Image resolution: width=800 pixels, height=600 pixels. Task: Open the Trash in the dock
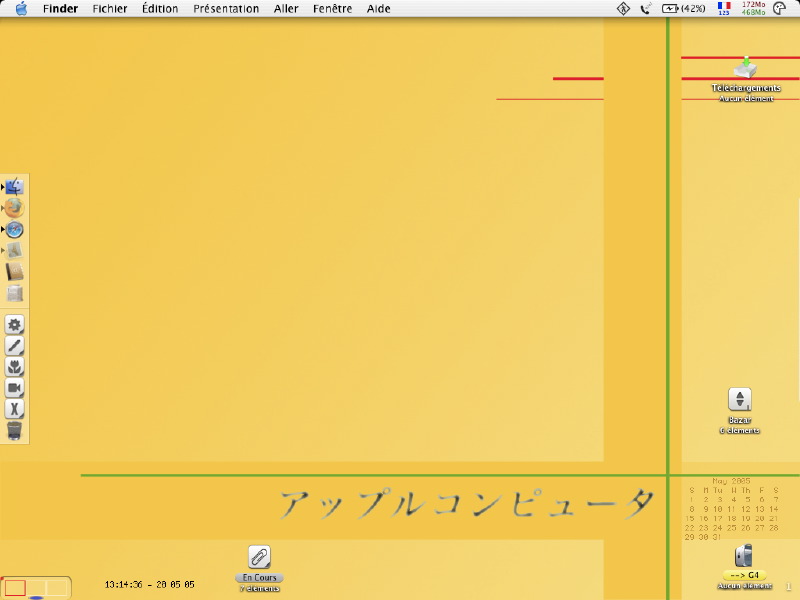pos(14,431)
